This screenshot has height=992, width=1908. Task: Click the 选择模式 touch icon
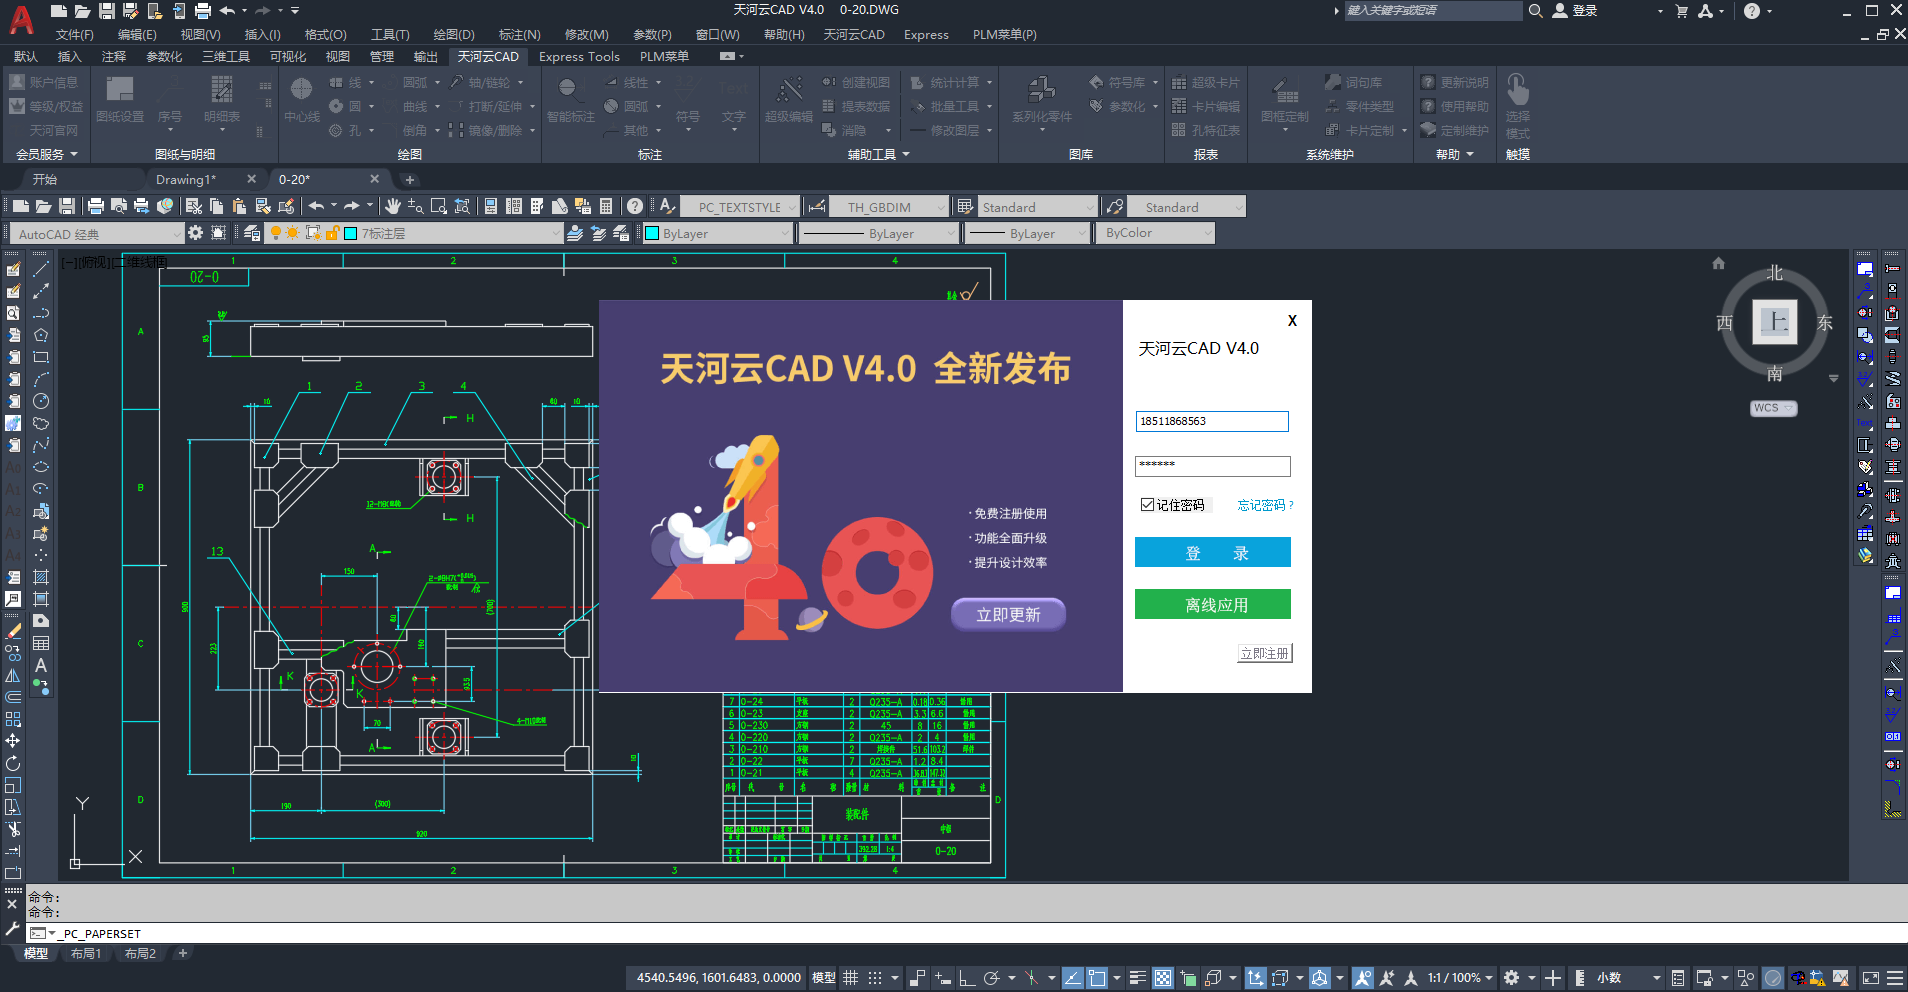coord(1518,105)
